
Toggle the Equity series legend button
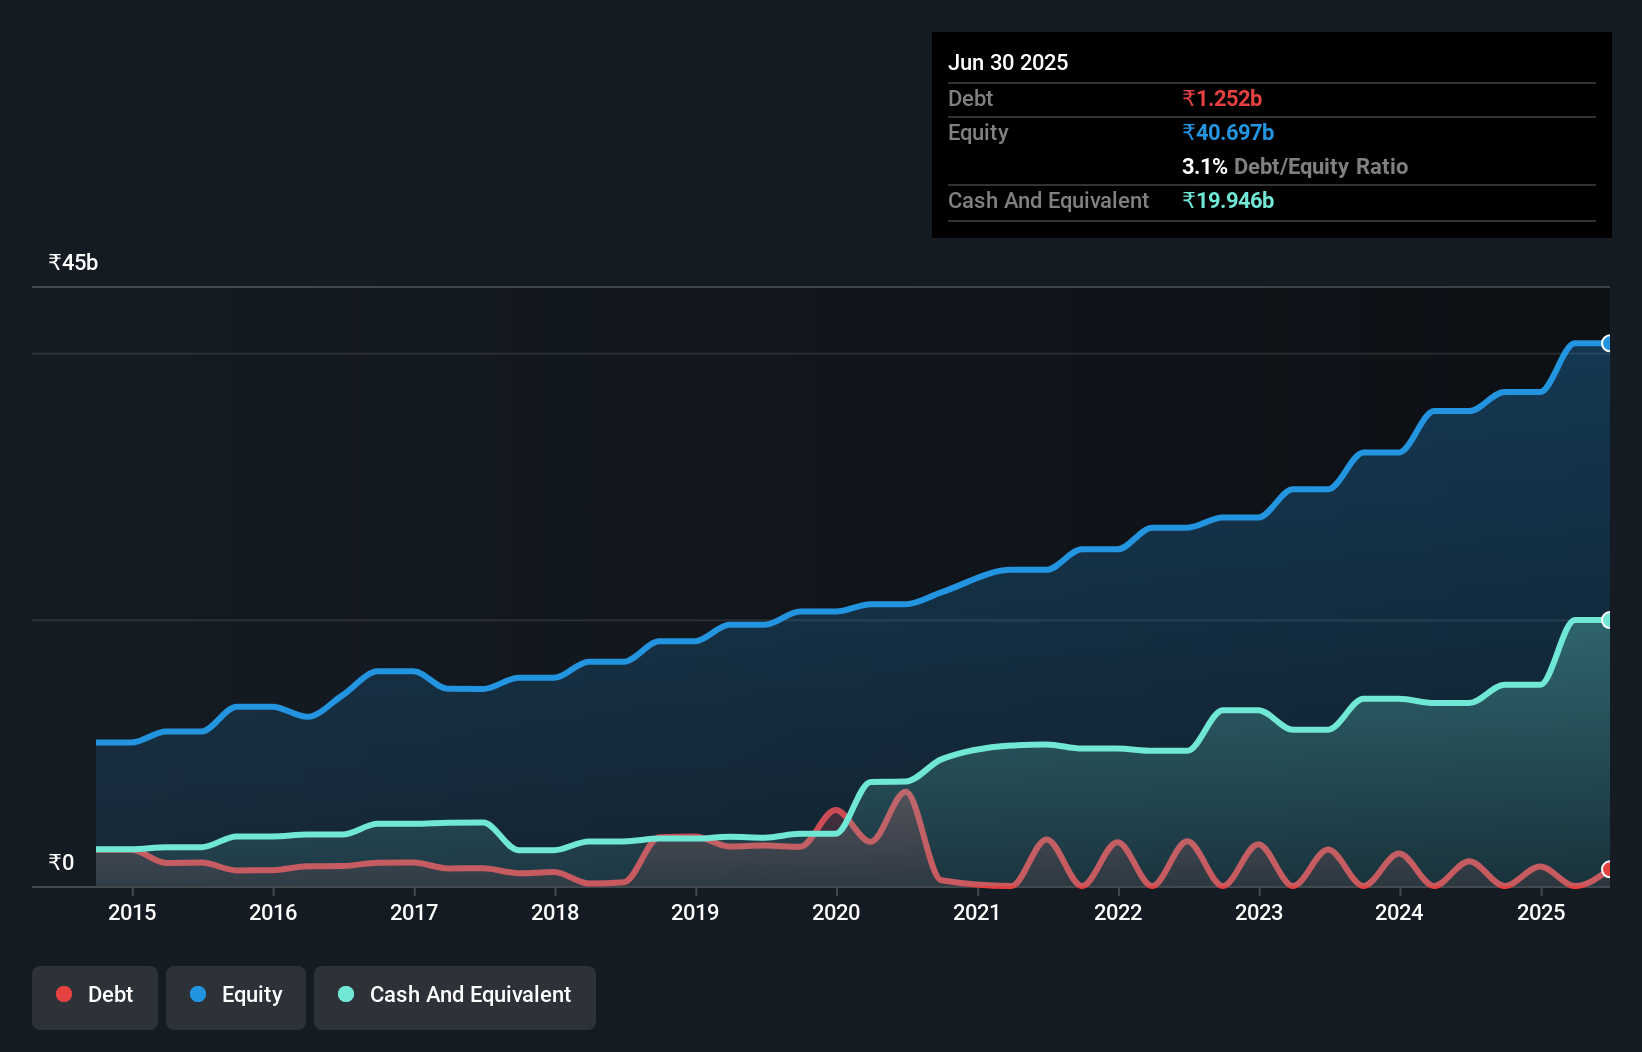236,996
